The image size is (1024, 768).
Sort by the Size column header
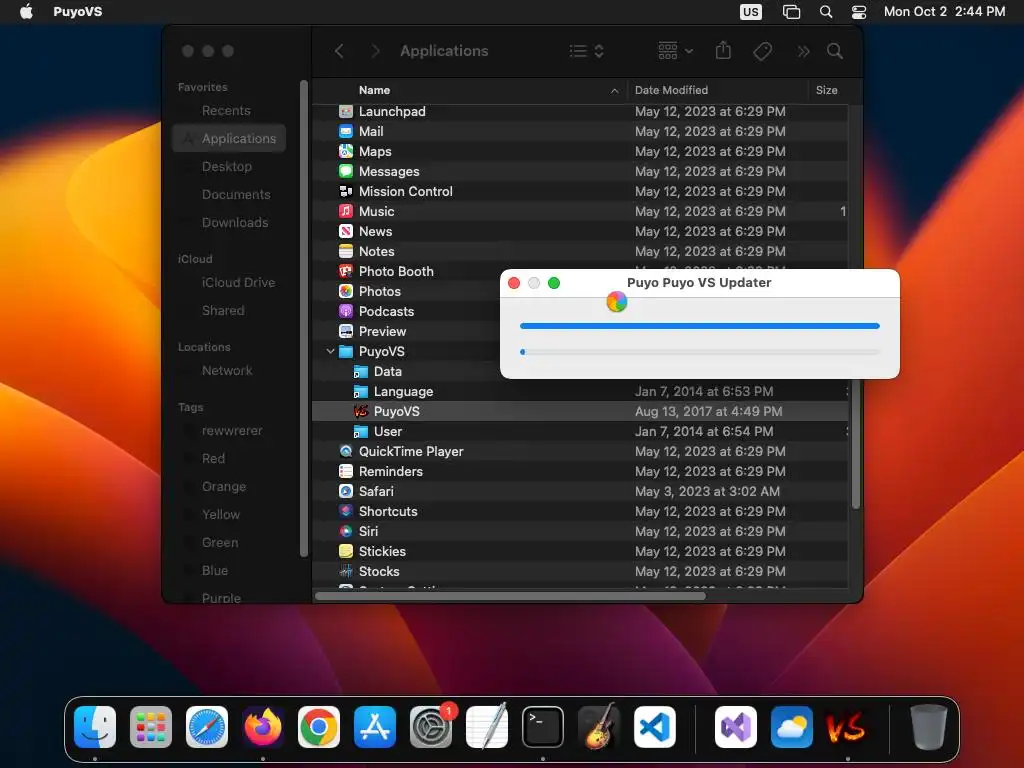[x=826, y=90]
